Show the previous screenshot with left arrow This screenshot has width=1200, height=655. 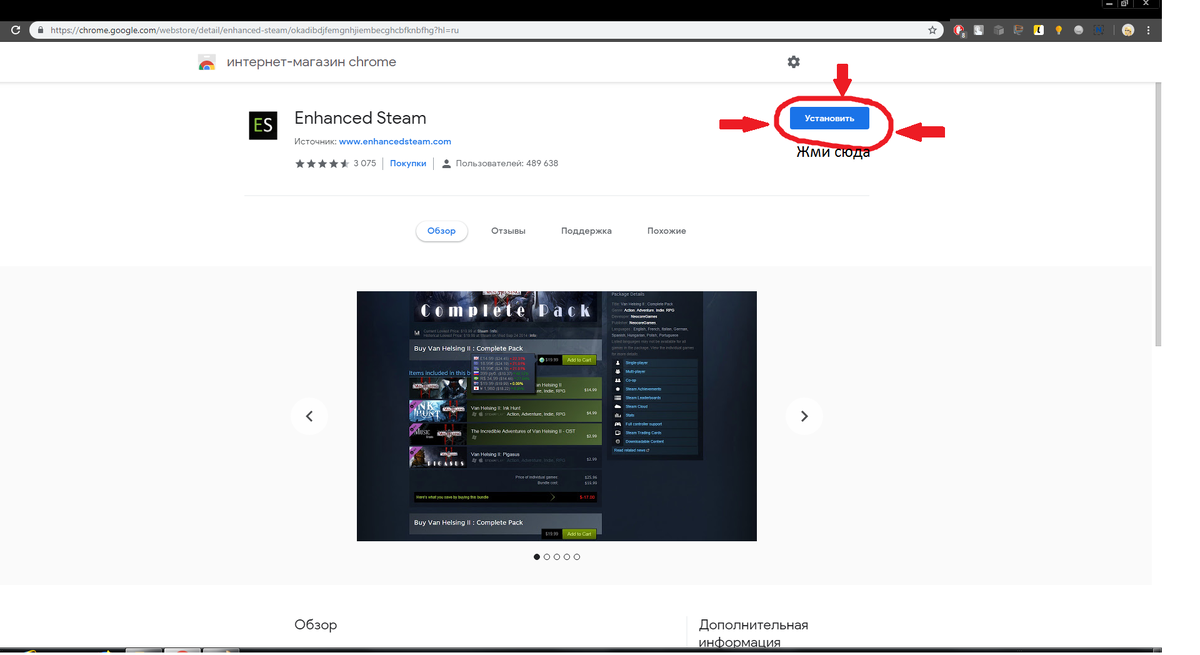click(x=309, y=416)
